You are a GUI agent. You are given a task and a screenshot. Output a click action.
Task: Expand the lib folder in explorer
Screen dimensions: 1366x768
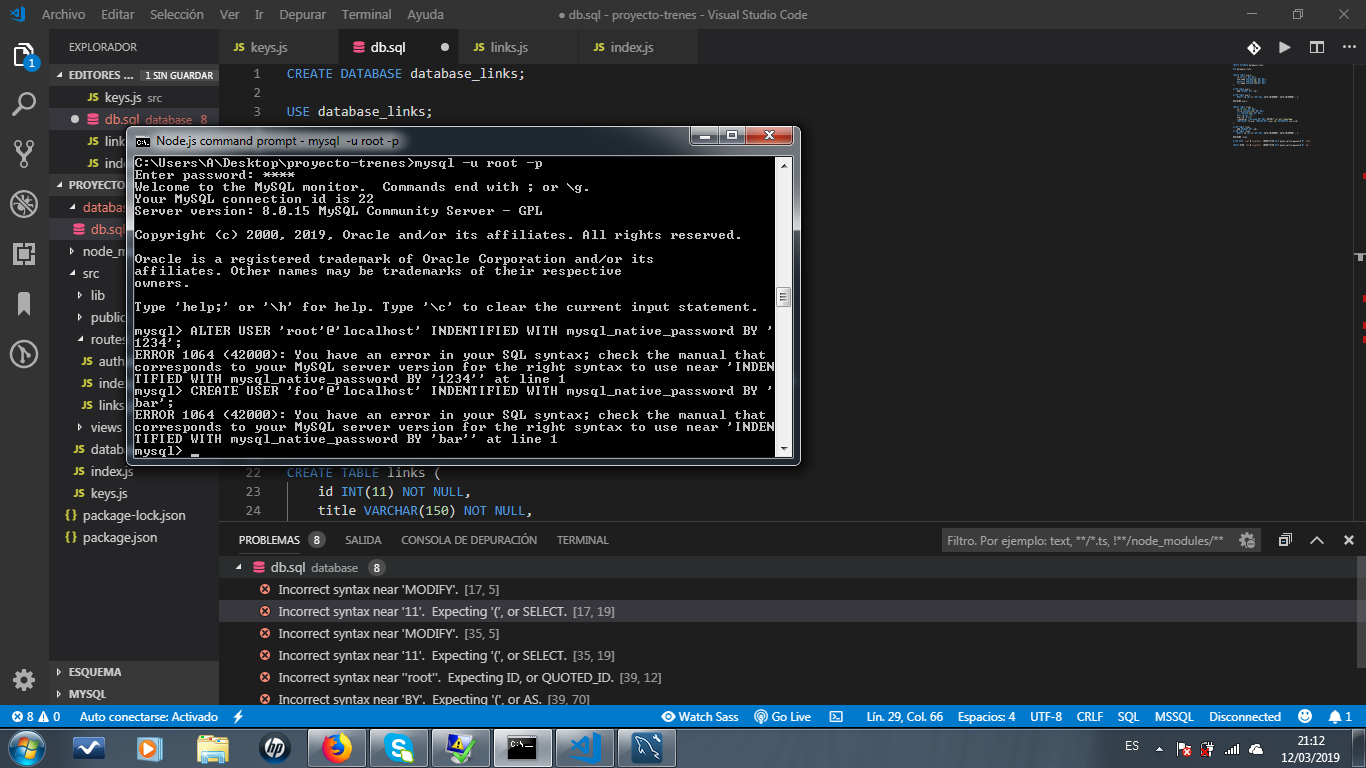[x=135, y=295]
